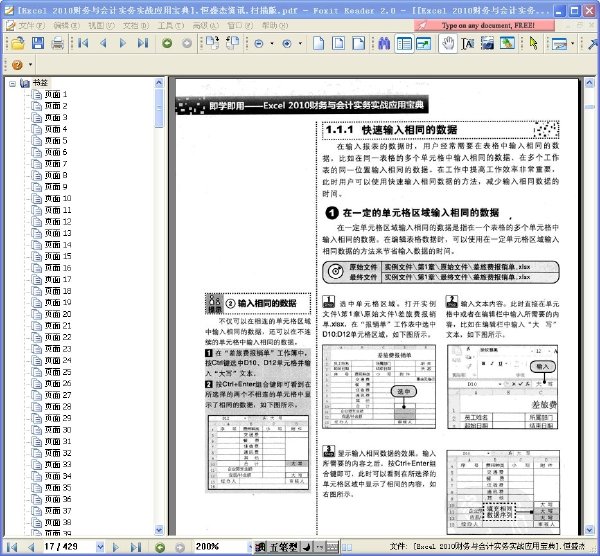Viewport: 600px width, 556px height.
Task: Collapse the 书签 bookmarks root node
Action: point(12,83)
